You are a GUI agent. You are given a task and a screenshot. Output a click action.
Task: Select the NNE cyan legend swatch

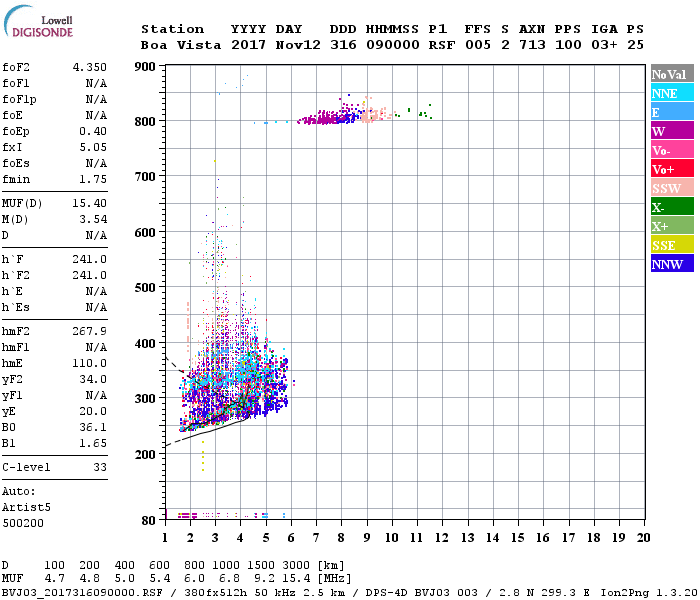point(672,93)
